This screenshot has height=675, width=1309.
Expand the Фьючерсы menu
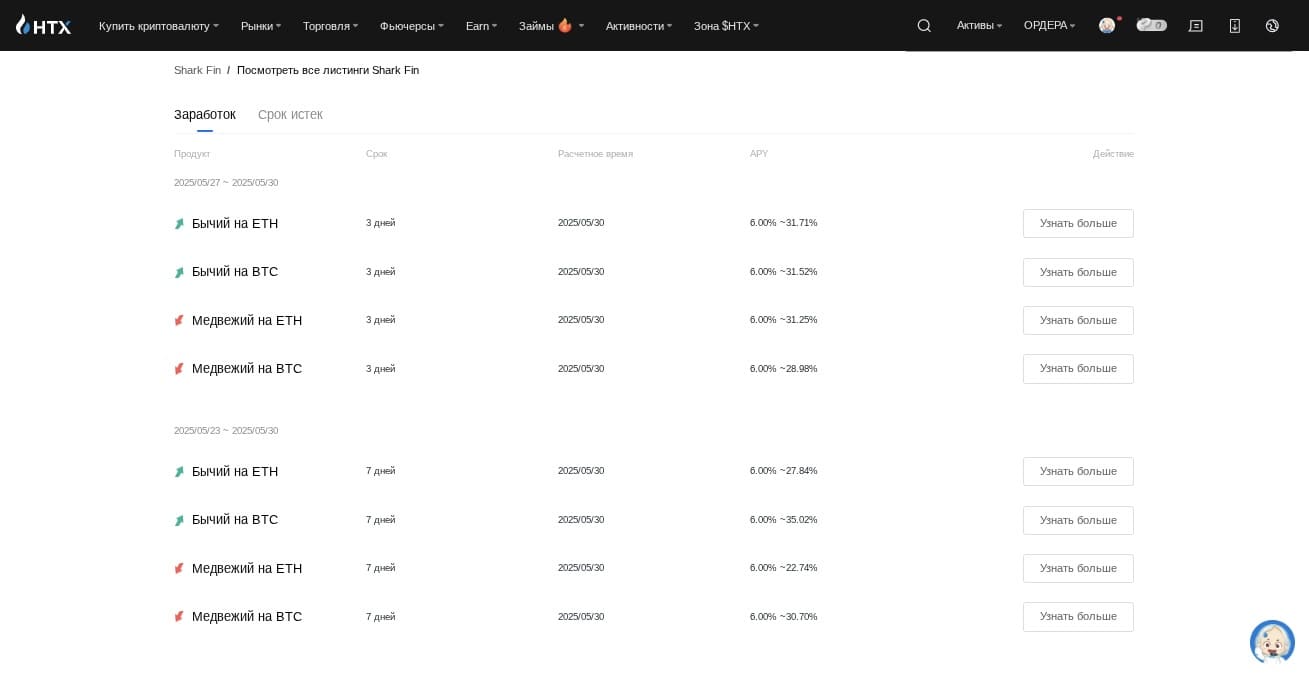[412, 26]
